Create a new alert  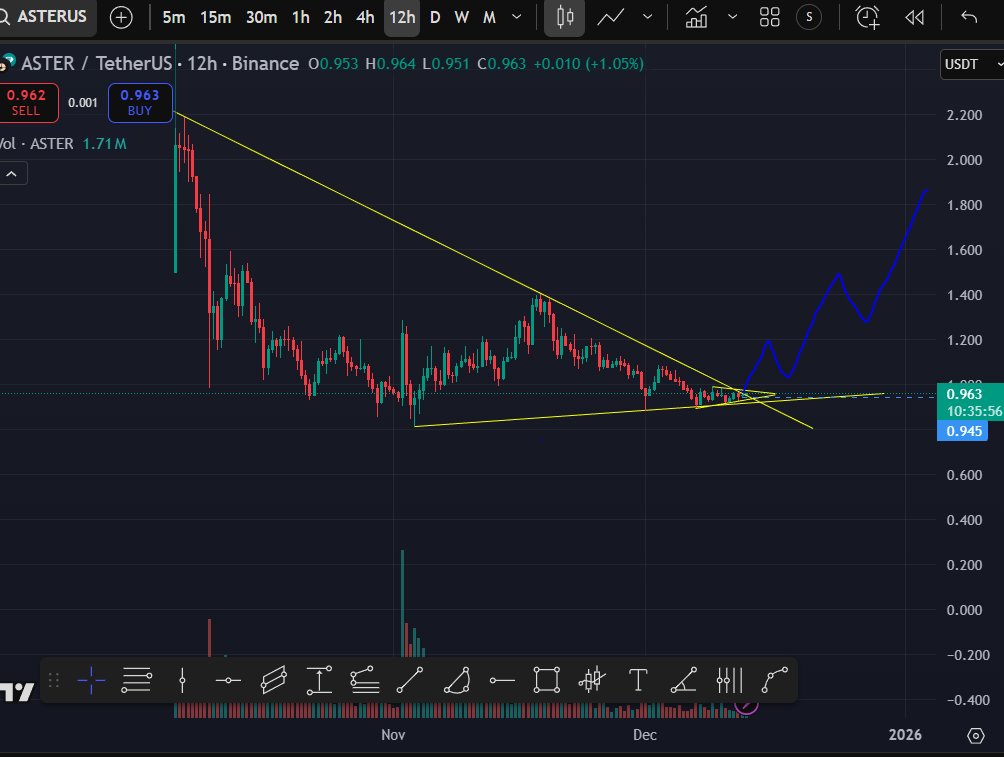(866, 17)
